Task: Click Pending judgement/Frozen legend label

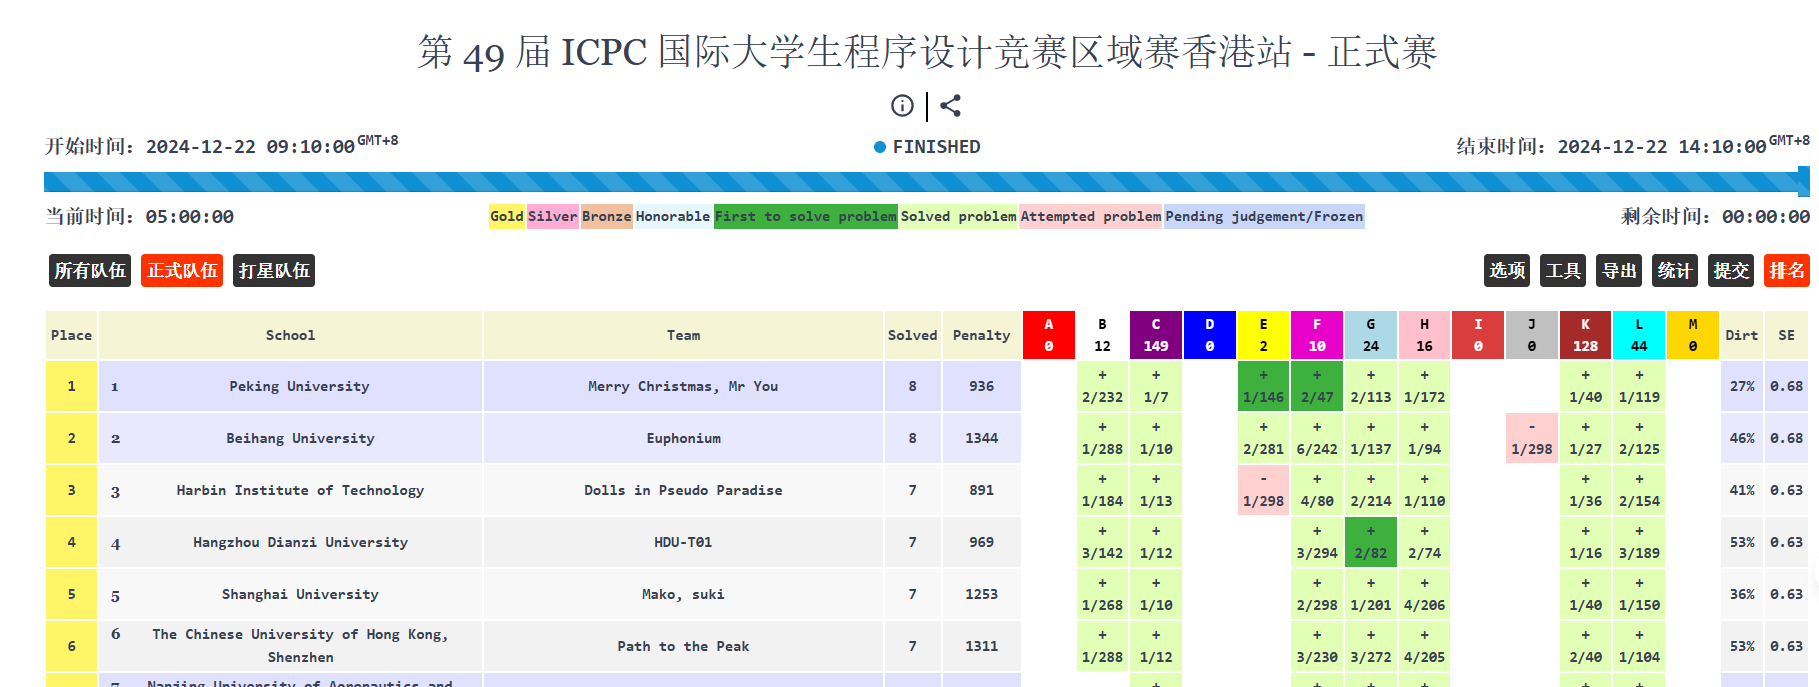Action: coord(1264,216)
